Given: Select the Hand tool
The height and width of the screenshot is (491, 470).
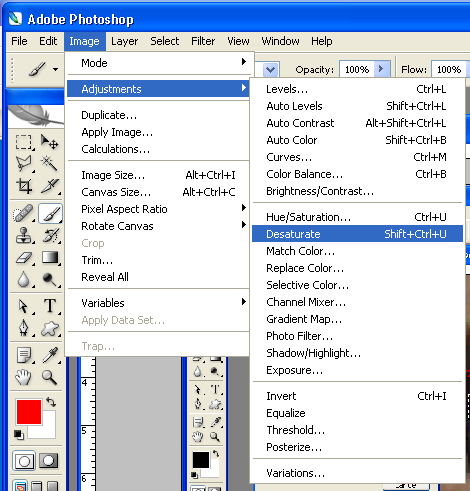Looking at the screenshot, I should tap(24, 377).
